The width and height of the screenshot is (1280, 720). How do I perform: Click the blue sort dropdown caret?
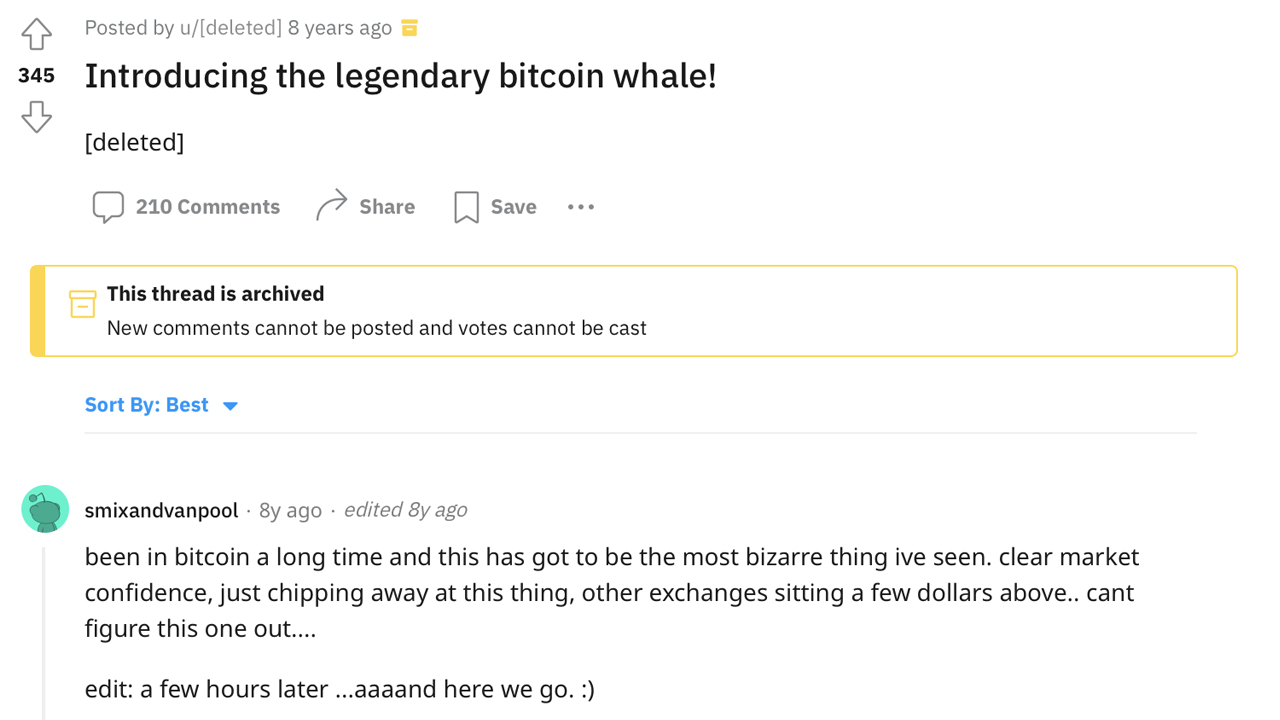point(230,406)
